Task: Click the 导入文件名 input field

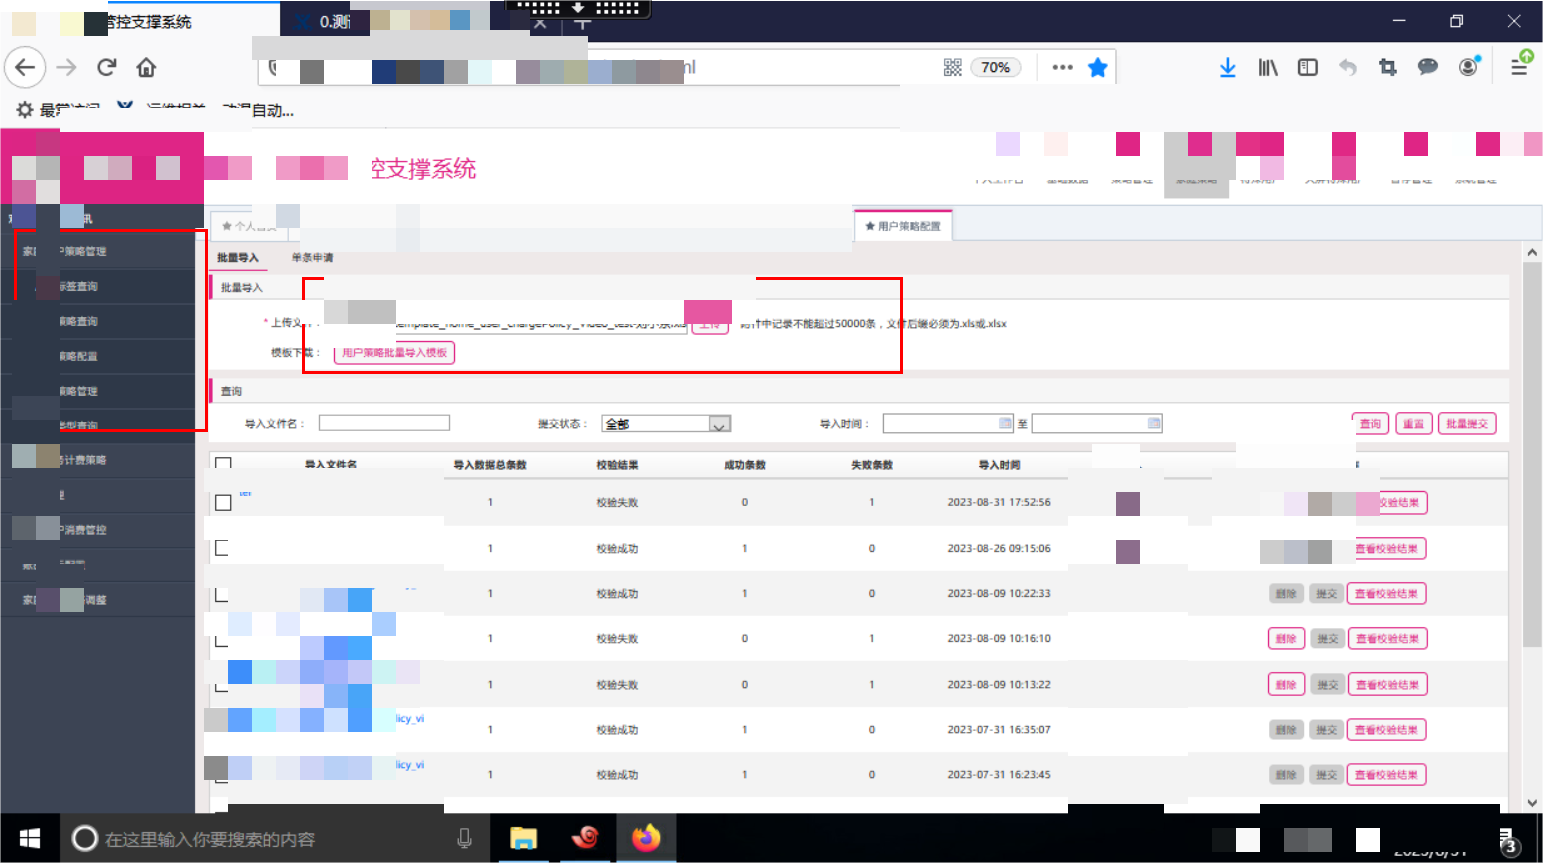Action: click(384, 423)
